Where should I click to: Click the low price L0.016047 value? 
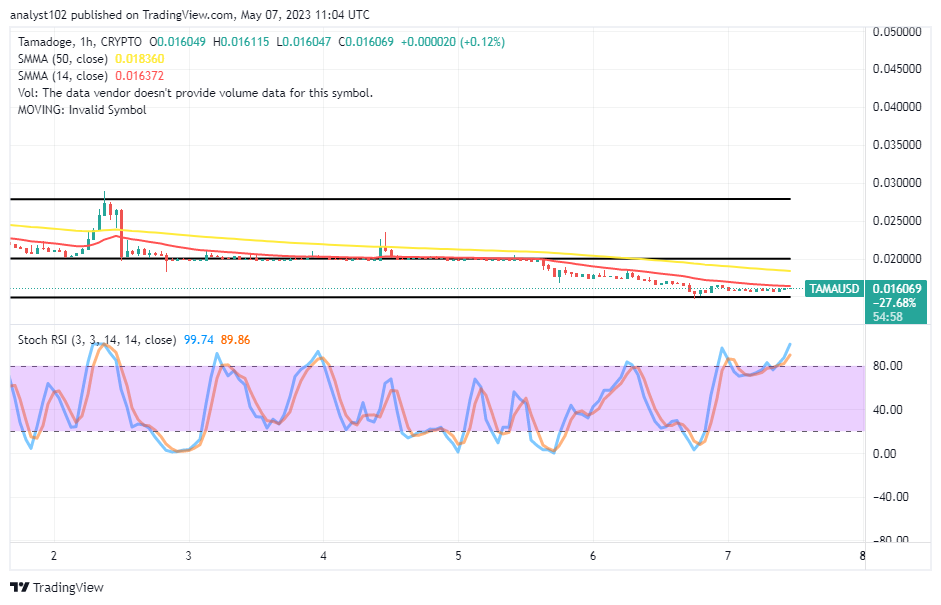[304, 42]
